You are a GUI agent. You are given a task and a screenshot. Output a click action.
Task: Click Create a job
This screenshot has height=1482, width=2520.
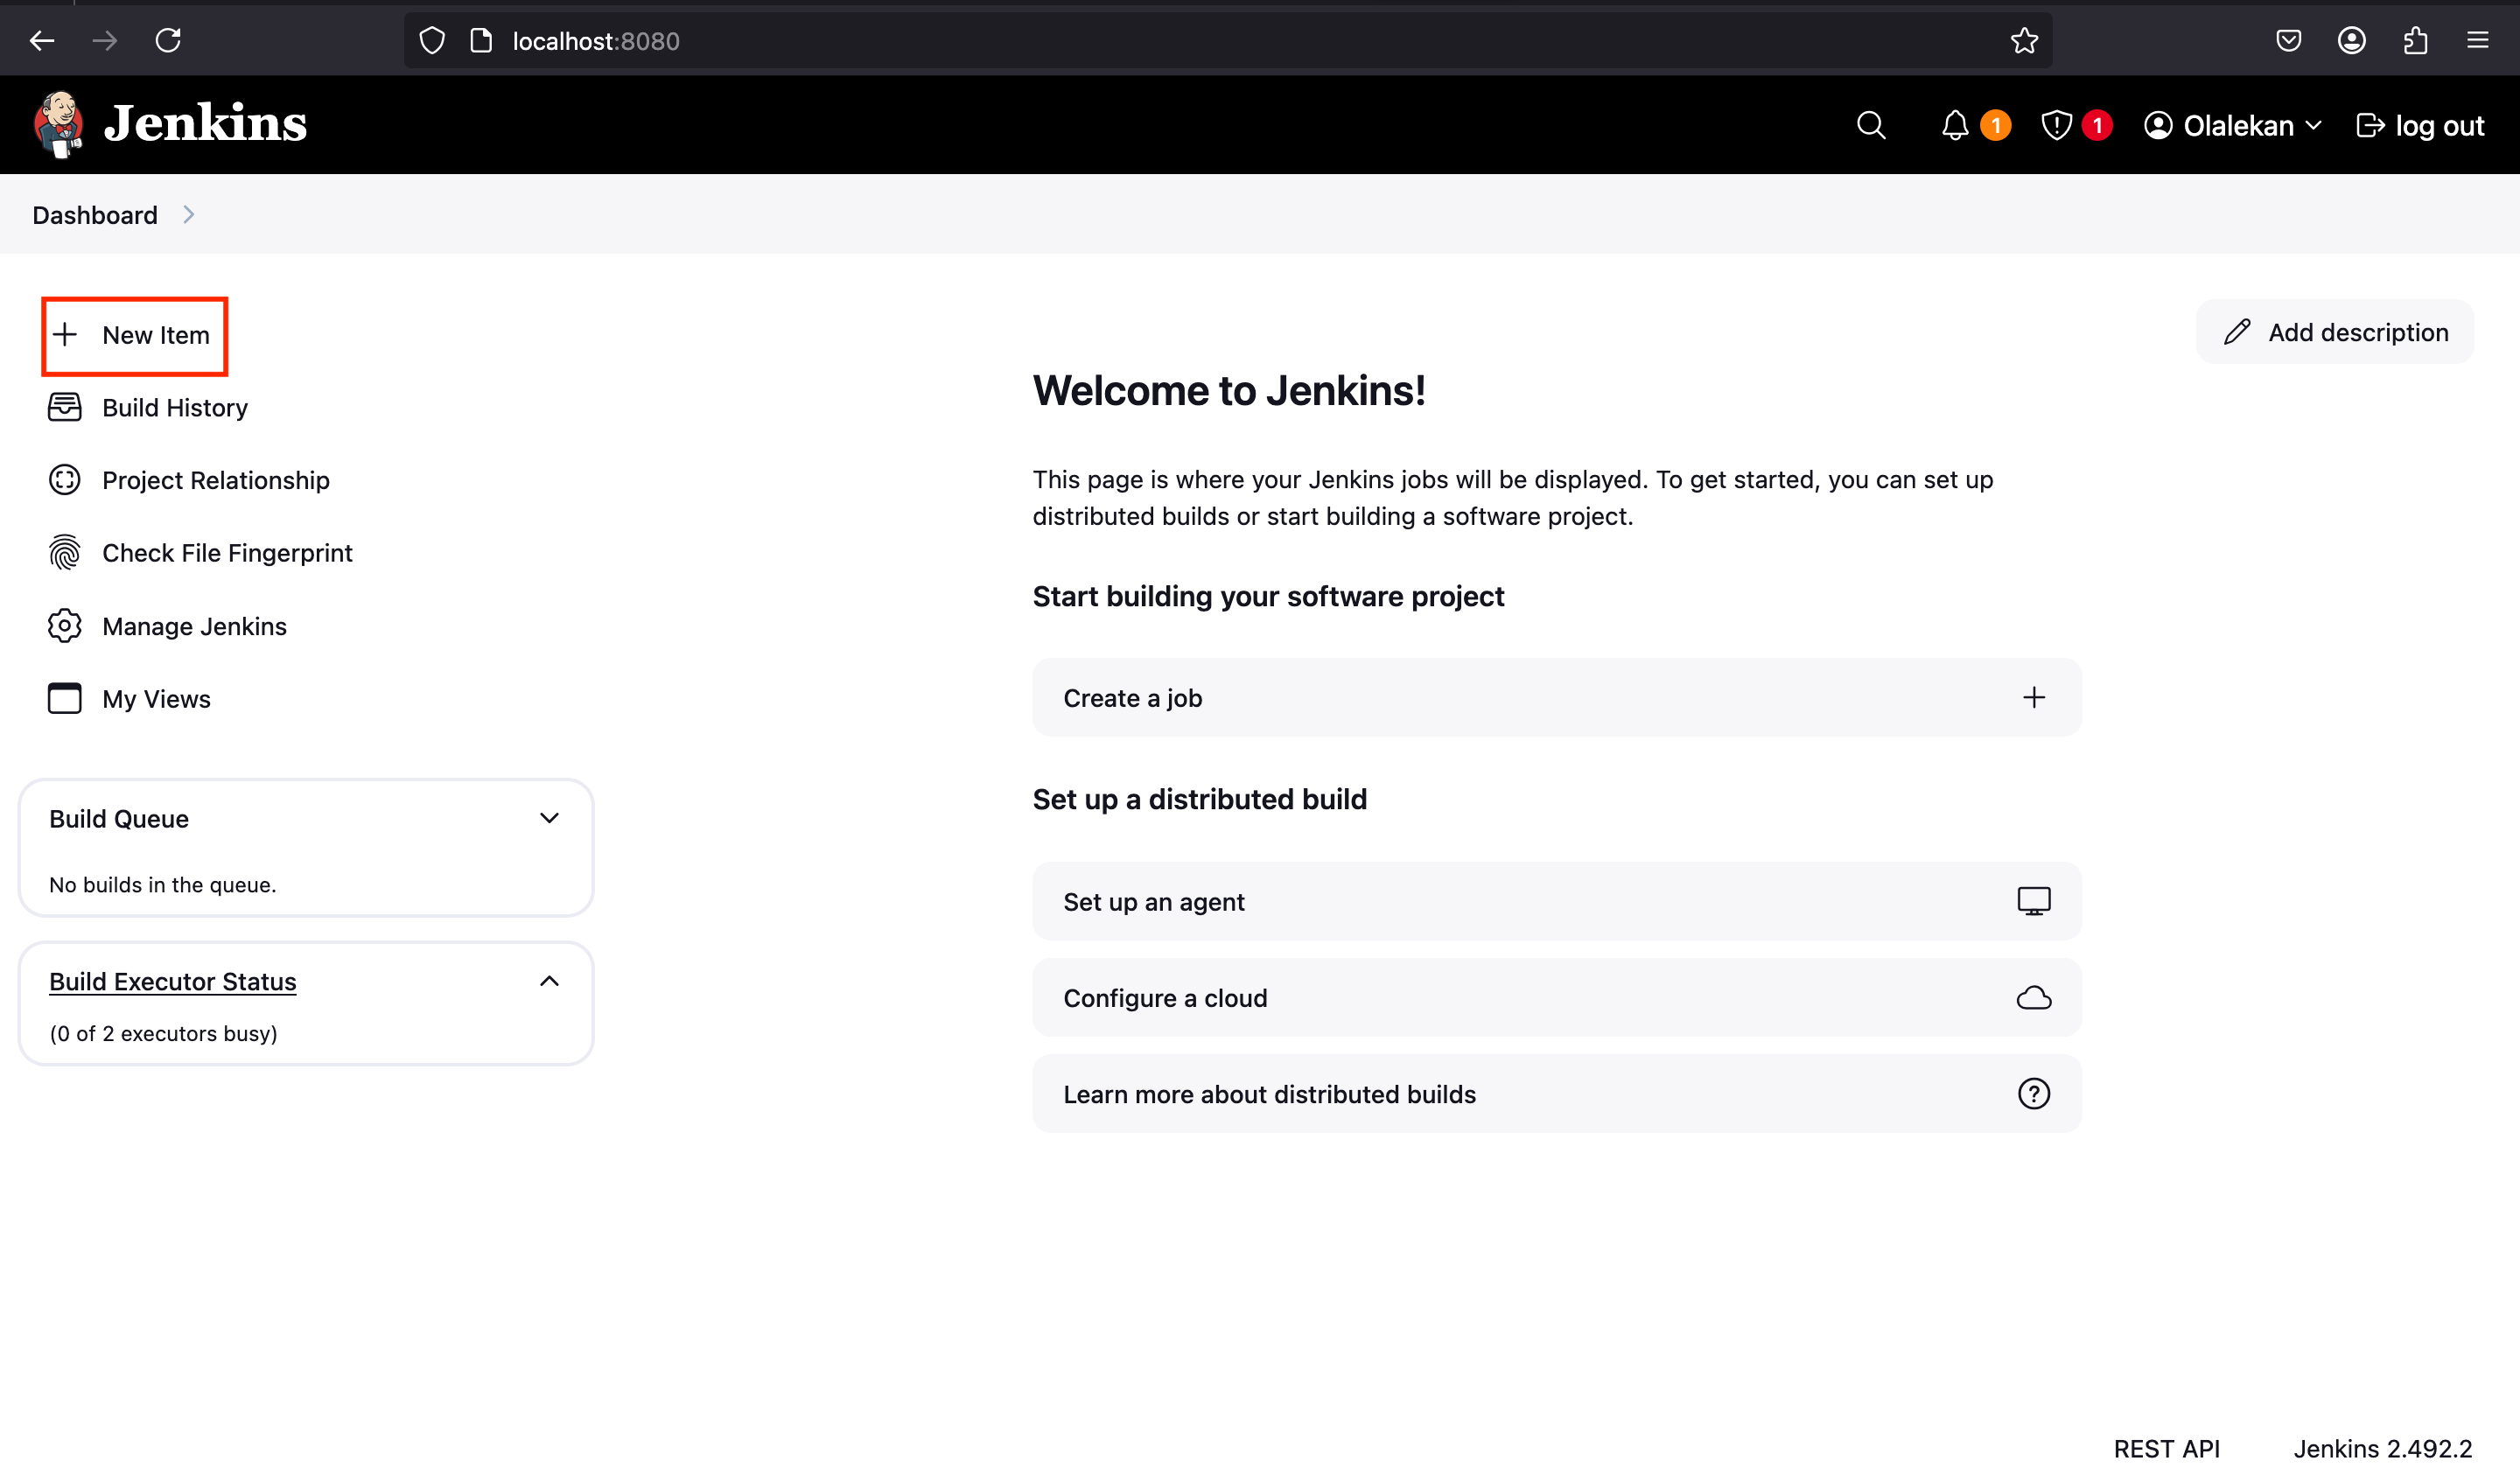pos(1557,698)
